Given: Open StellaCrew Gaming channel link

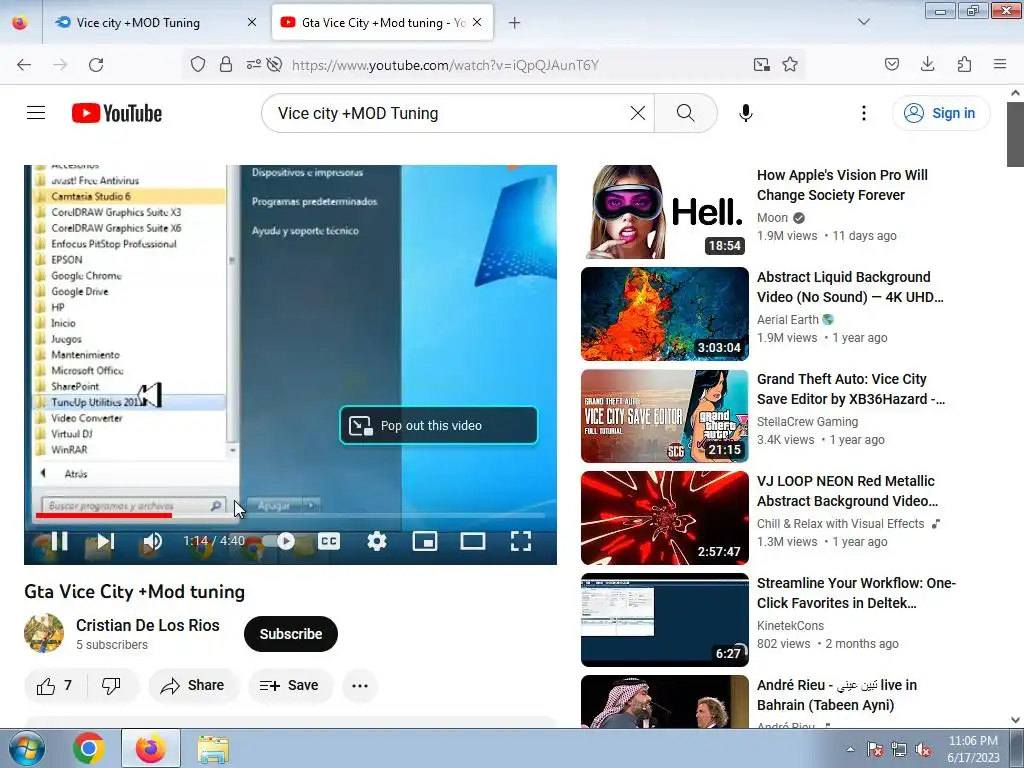Looking at the screenshot, I should click(x=807, y=422).
